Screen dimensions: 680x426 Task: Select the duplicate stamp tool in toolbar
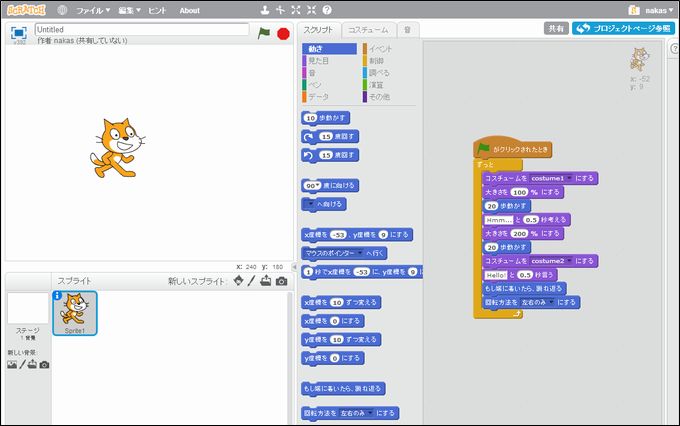point(264,10)
